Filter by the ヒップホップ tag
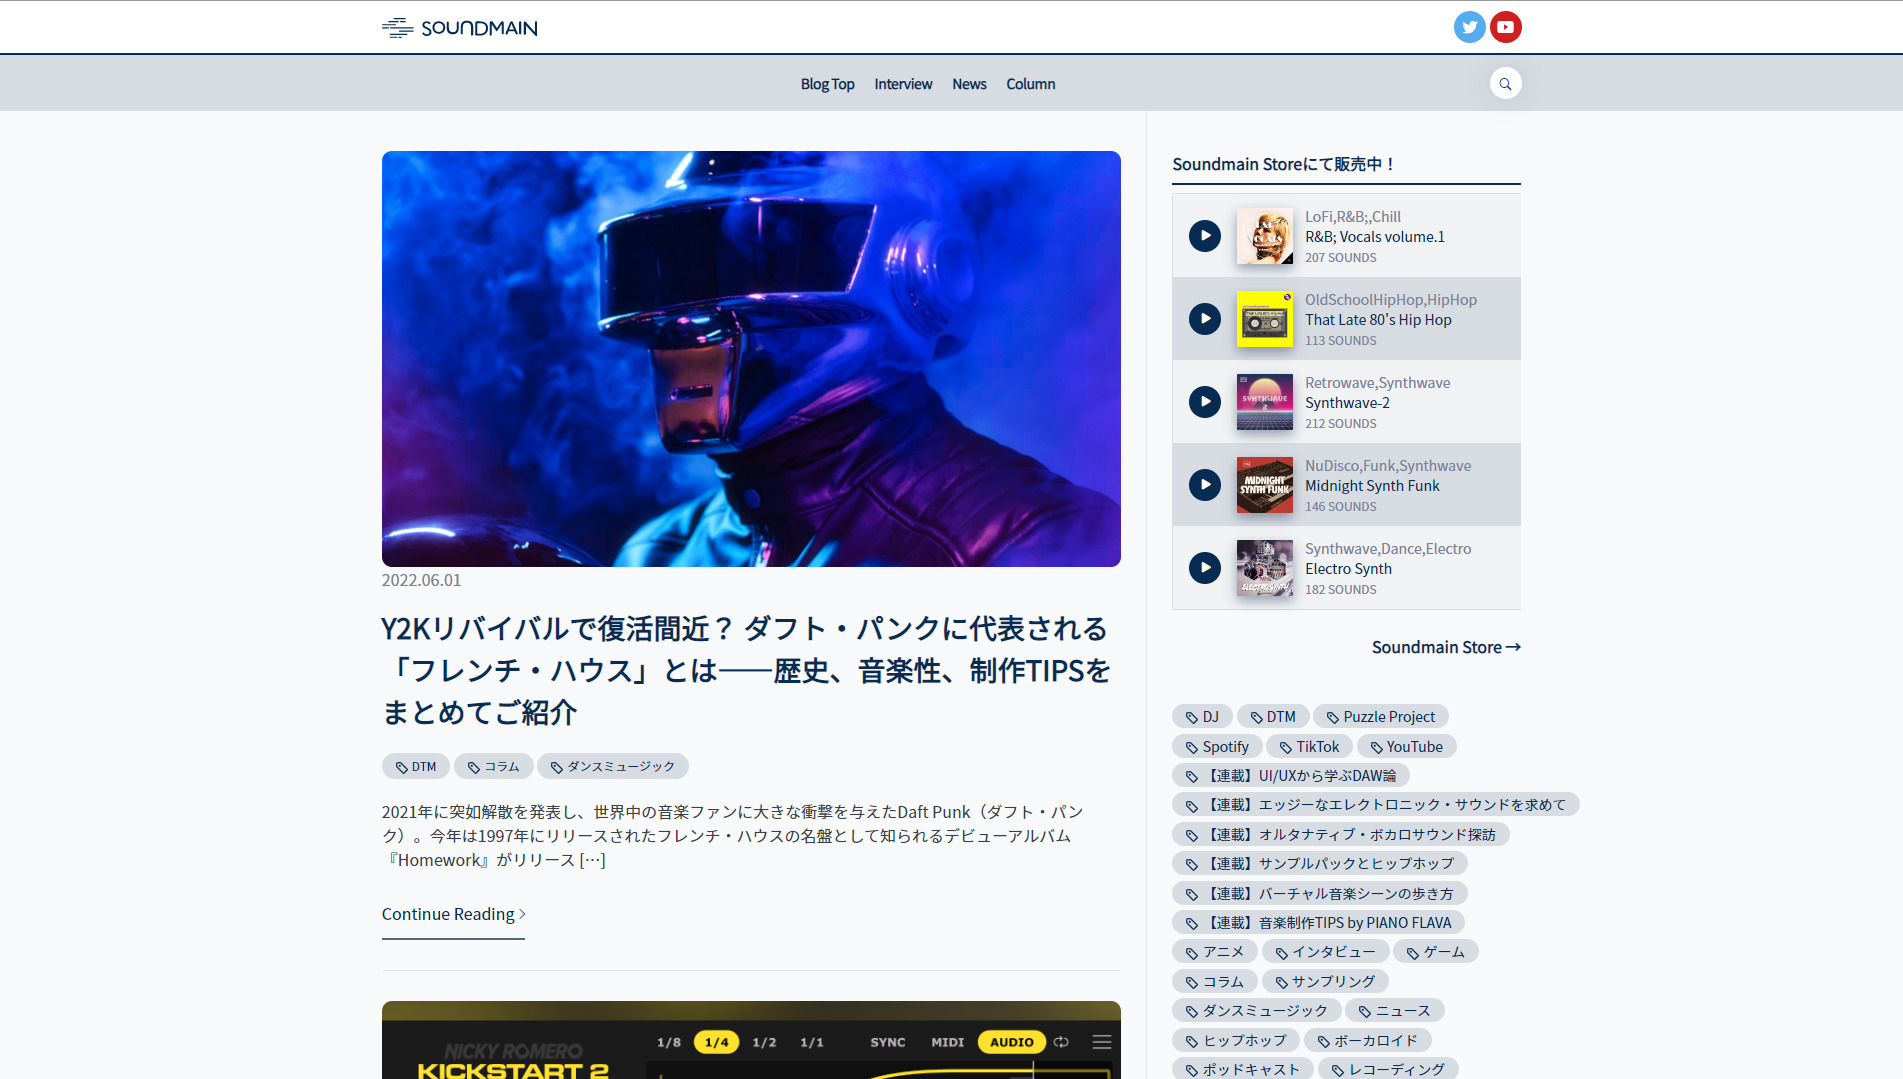This screenshot has height=1079, width=1903. point(1236,1040)
